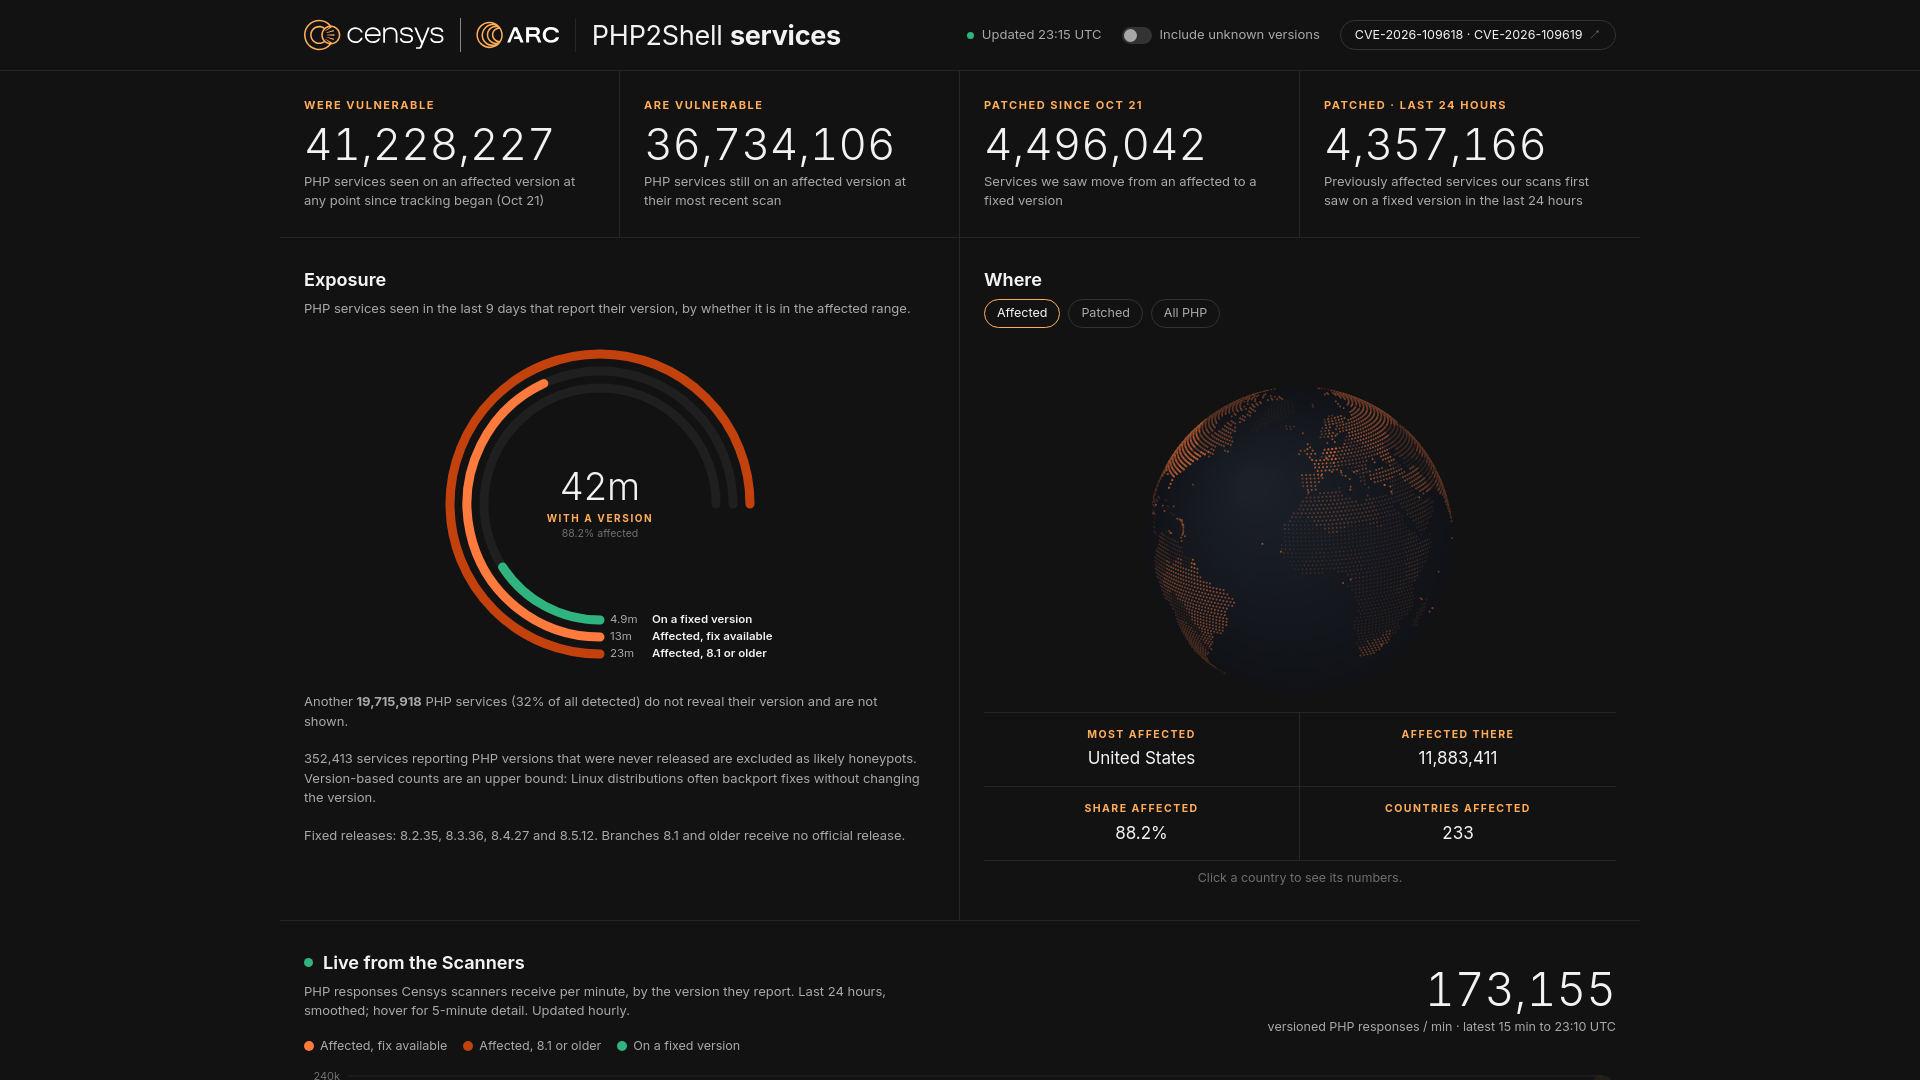Viewport: 1920px width, 1080px height.
Task: Click the Exposure section heading
Action: click(x=345, y=280)
